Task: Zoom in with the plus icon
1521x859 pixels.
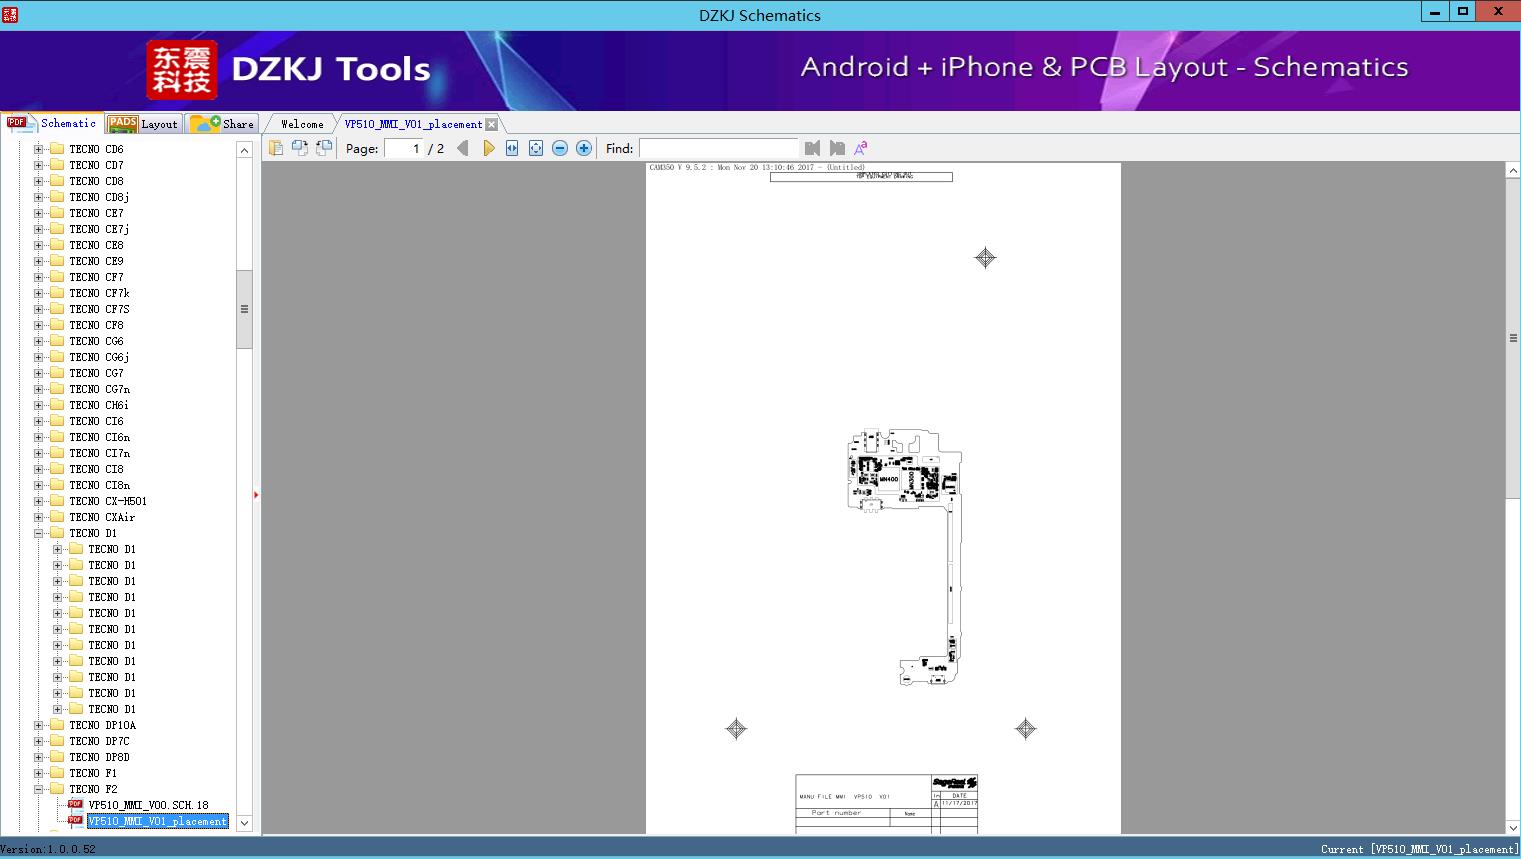Action: coord(584,148)
